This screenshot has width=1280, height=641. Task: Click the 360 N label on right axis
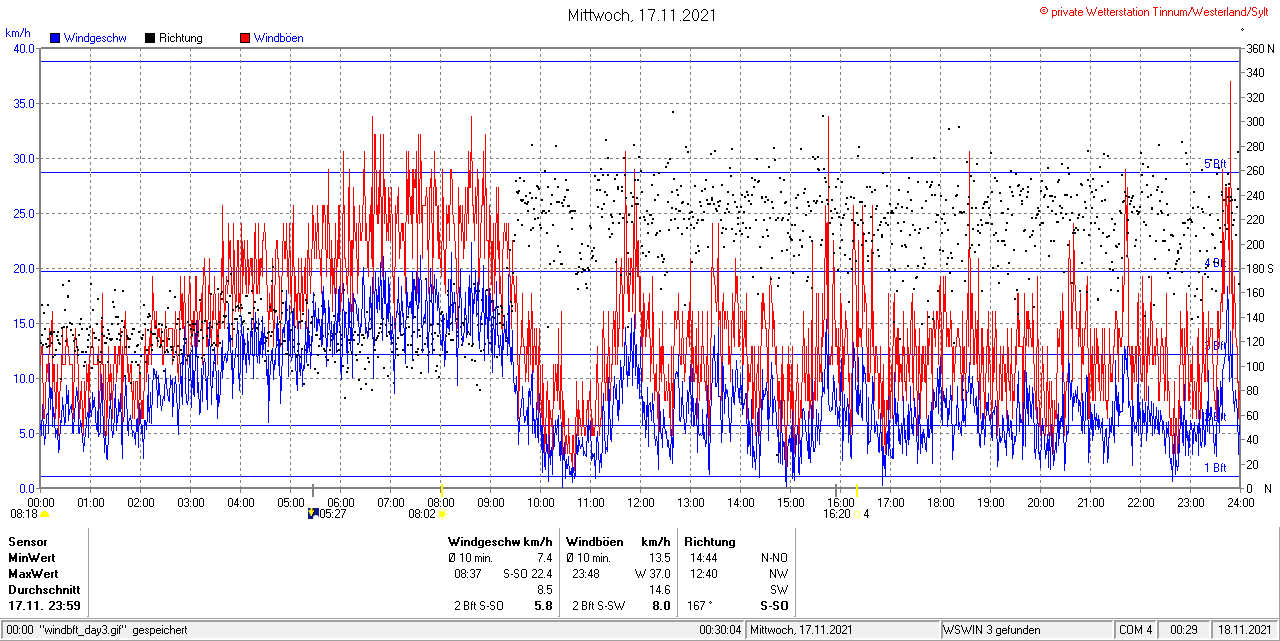click(1258, 48)
